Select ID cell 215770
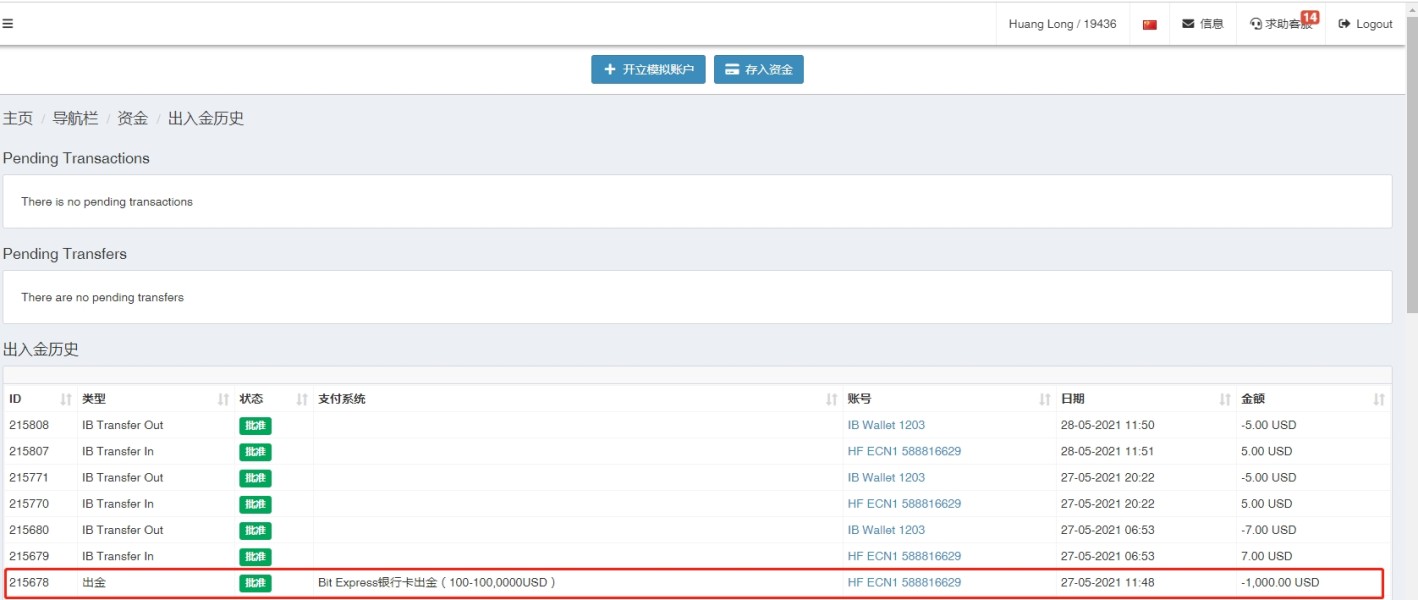1418x600 pixels. 29,504
